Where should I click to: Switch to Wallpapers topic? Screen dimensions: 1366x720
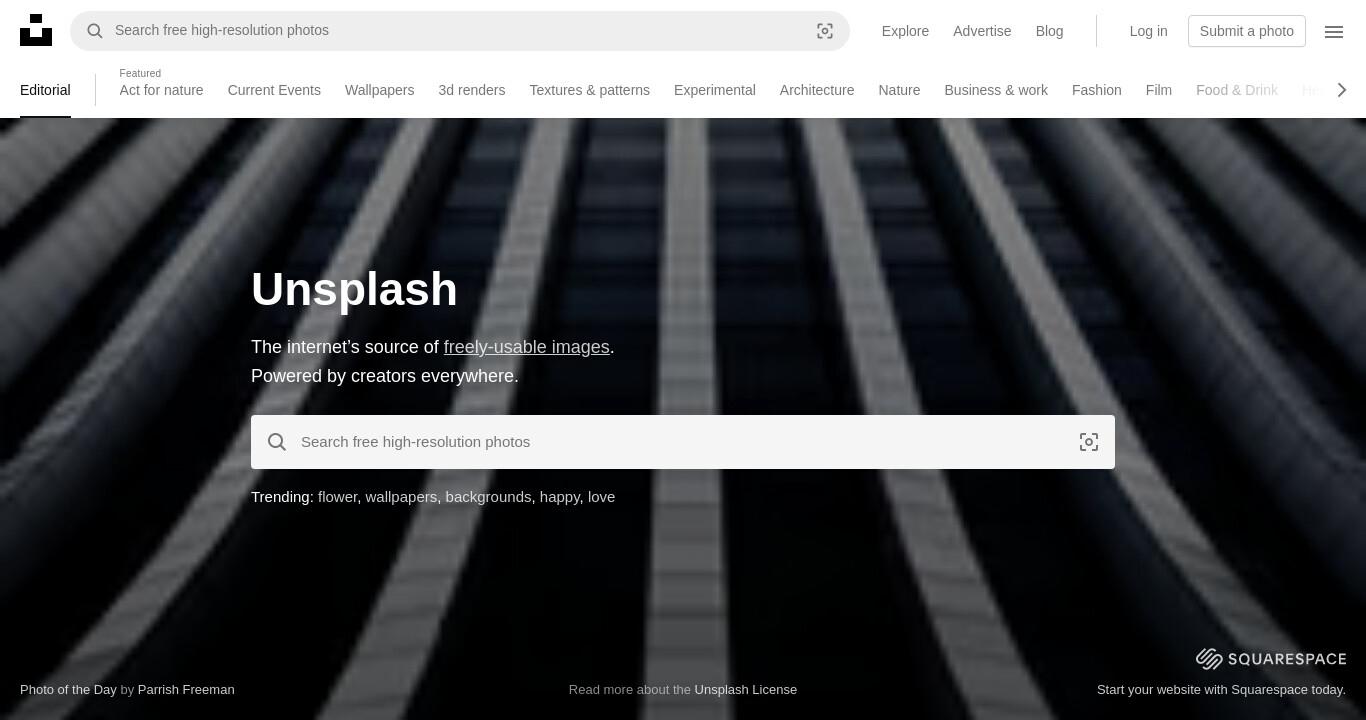[379, 90]
